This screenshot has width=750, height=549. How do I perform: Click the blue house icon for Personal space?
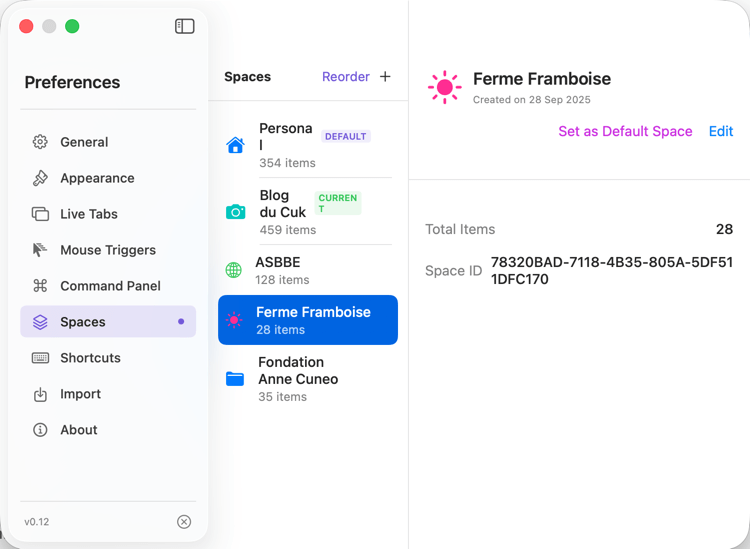coord(235,146)
